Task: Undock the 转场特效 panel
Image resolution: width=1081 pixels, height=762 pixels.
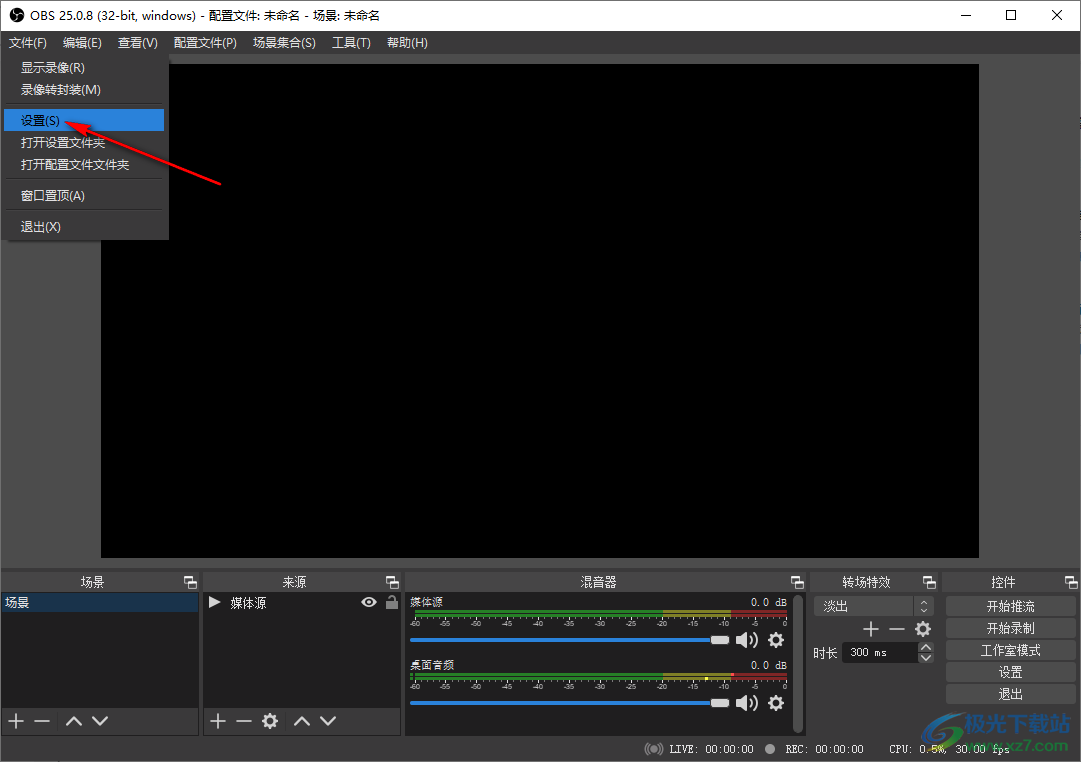Action: 929,582
